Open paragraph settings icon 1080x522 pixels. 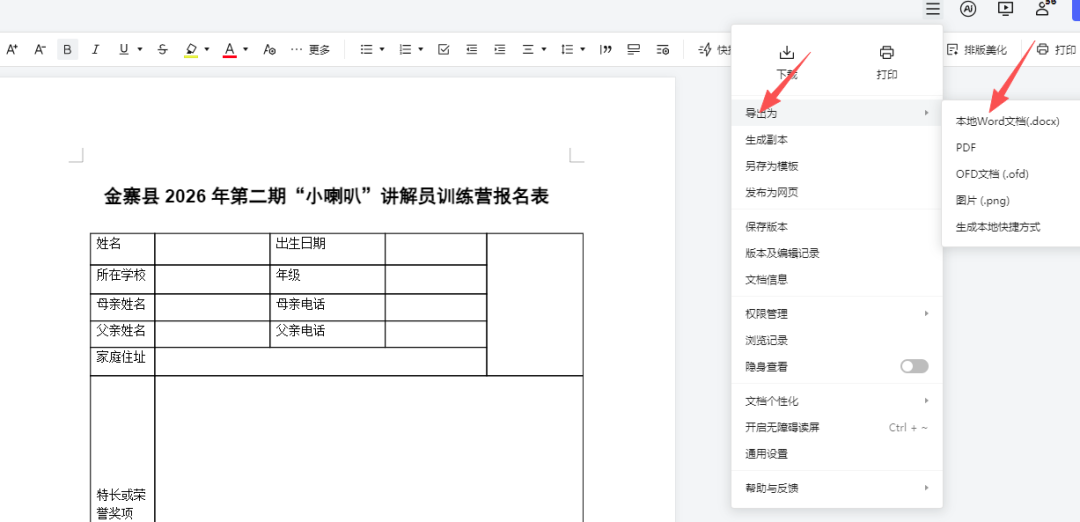point(663,50)
